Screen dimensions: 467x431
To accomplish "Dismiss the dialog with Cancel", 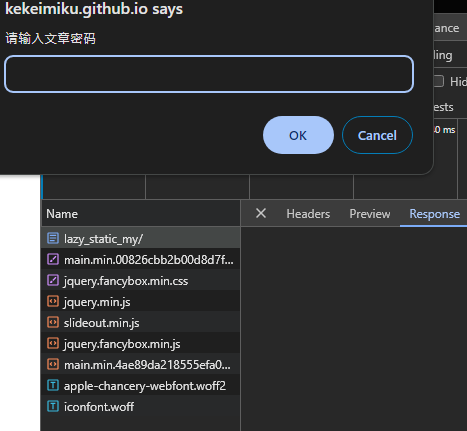I will (x=377, y=135).
